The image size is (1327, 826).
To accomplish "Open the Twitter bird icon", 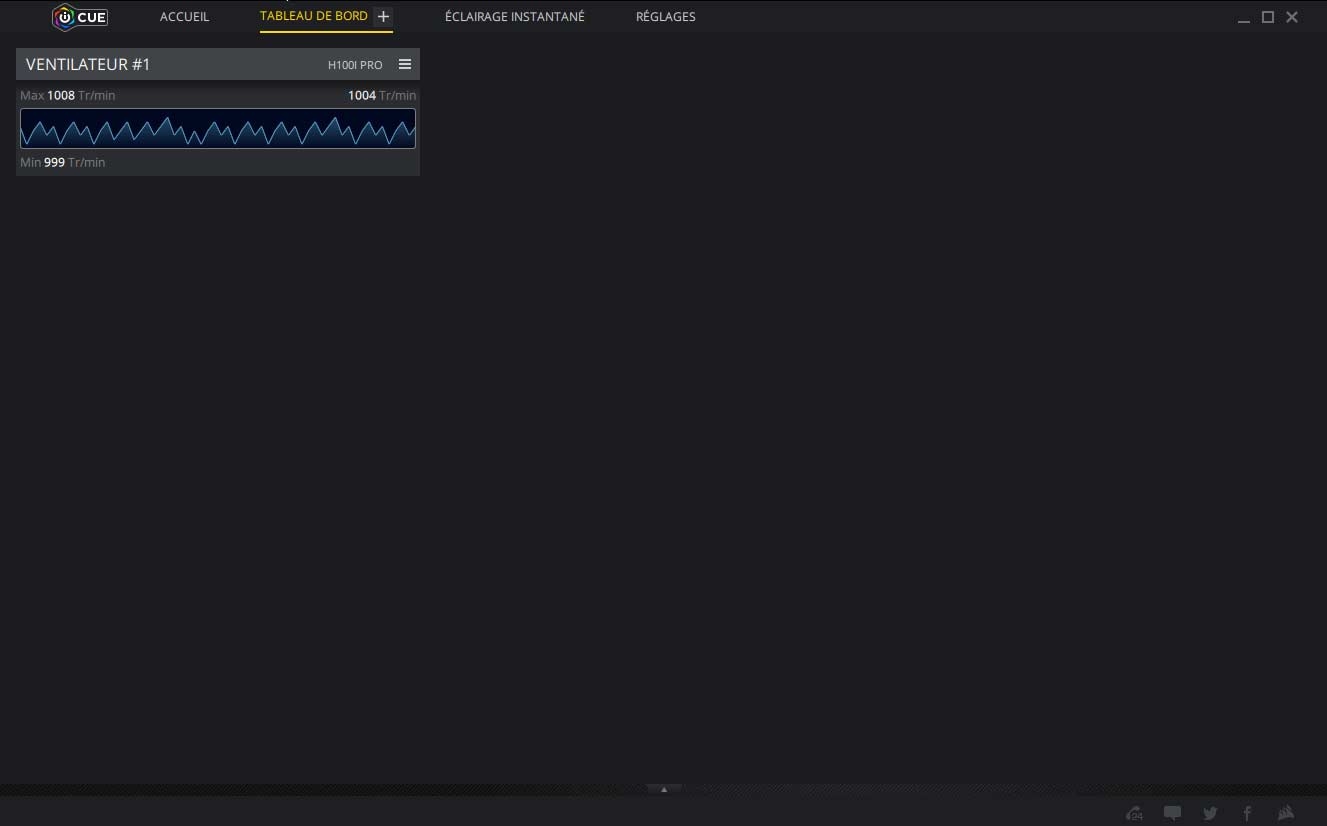I will [1210, 813].
